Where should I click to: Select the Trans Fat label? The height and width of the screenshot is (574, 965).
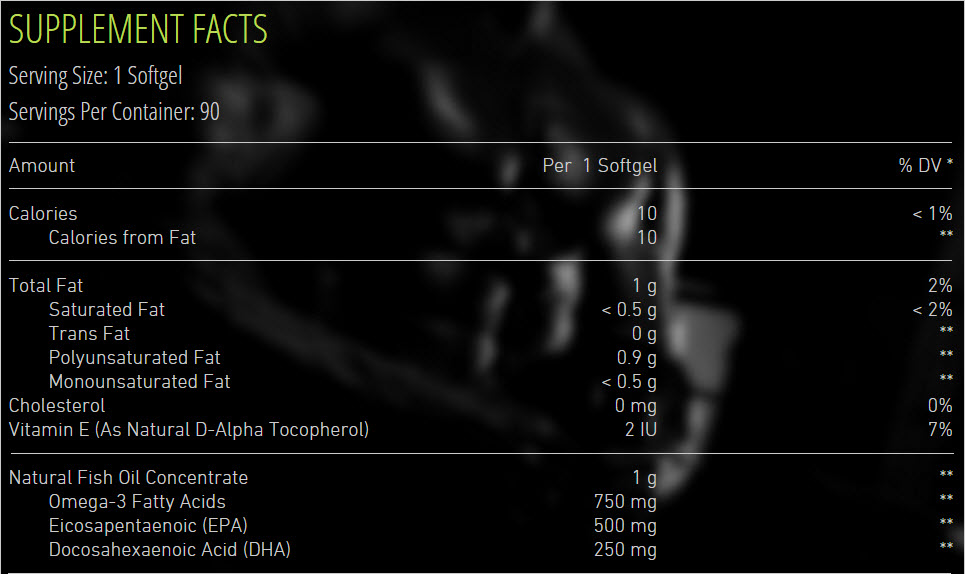point(89,334)
